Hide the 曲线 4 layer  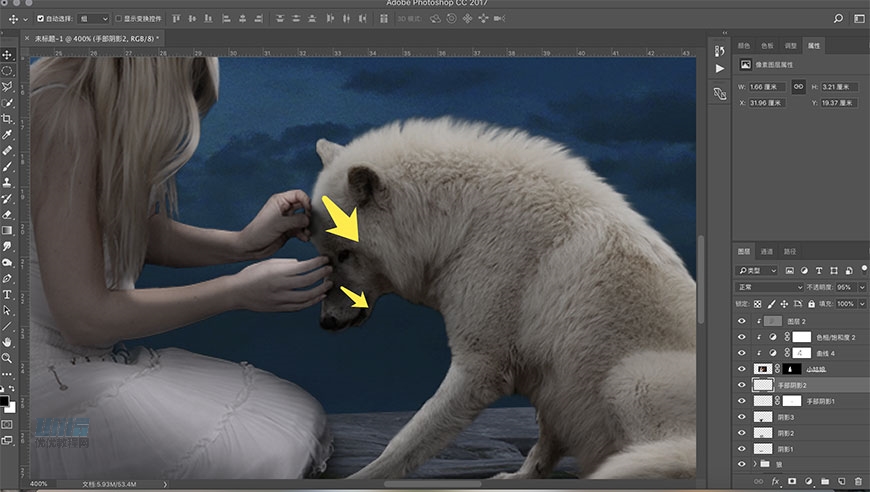[x=742, y=353]
